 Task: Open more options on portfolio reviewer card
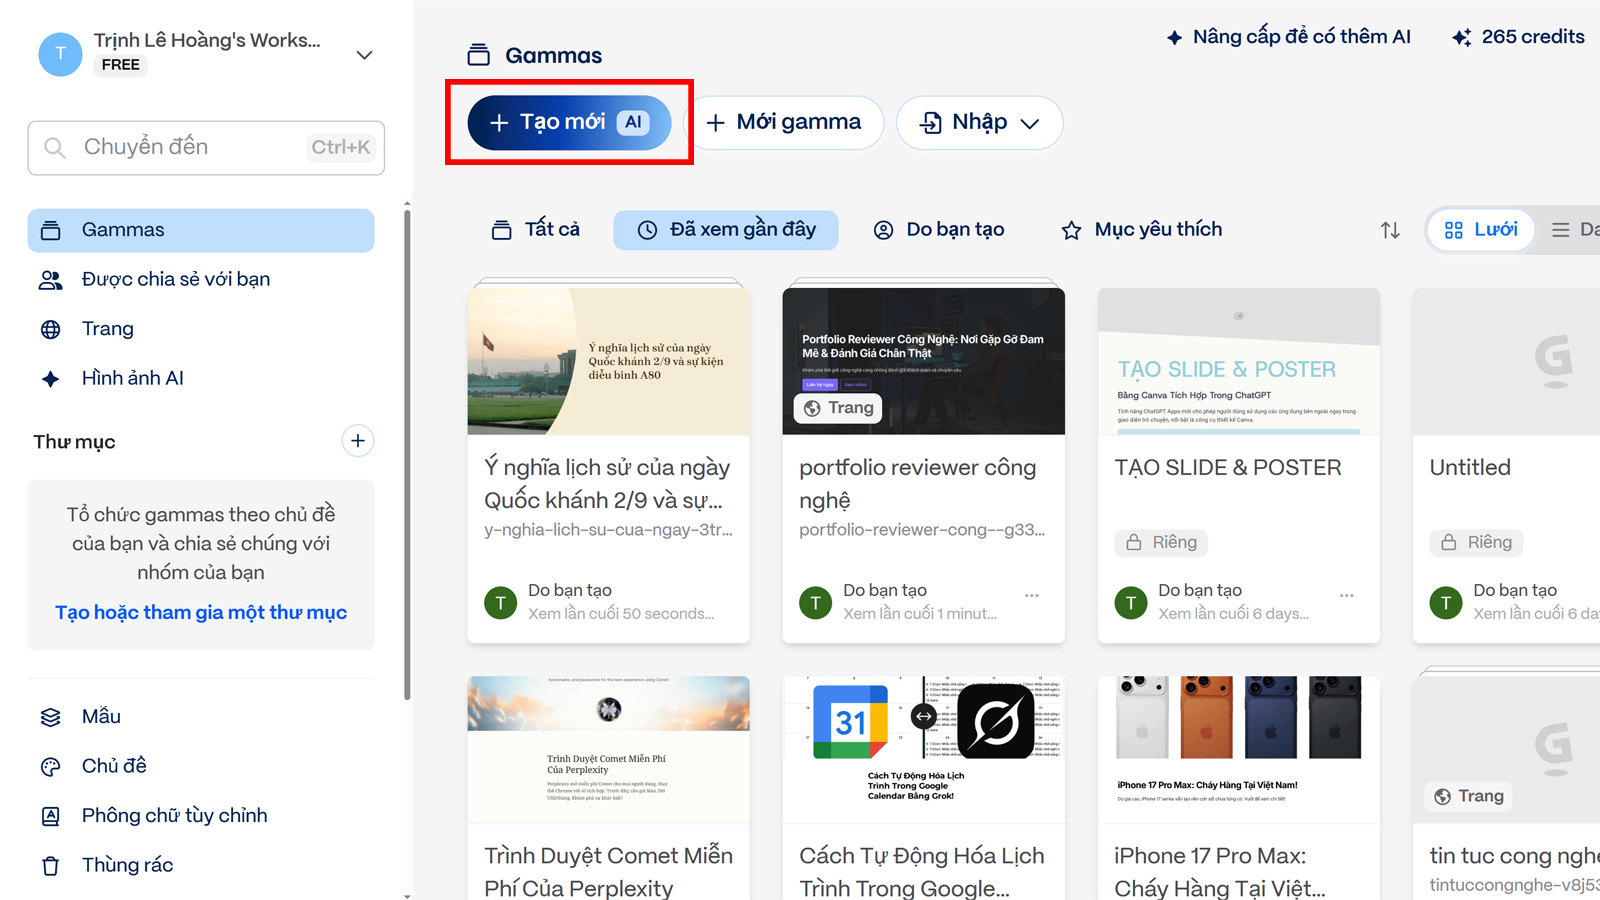1031,596
